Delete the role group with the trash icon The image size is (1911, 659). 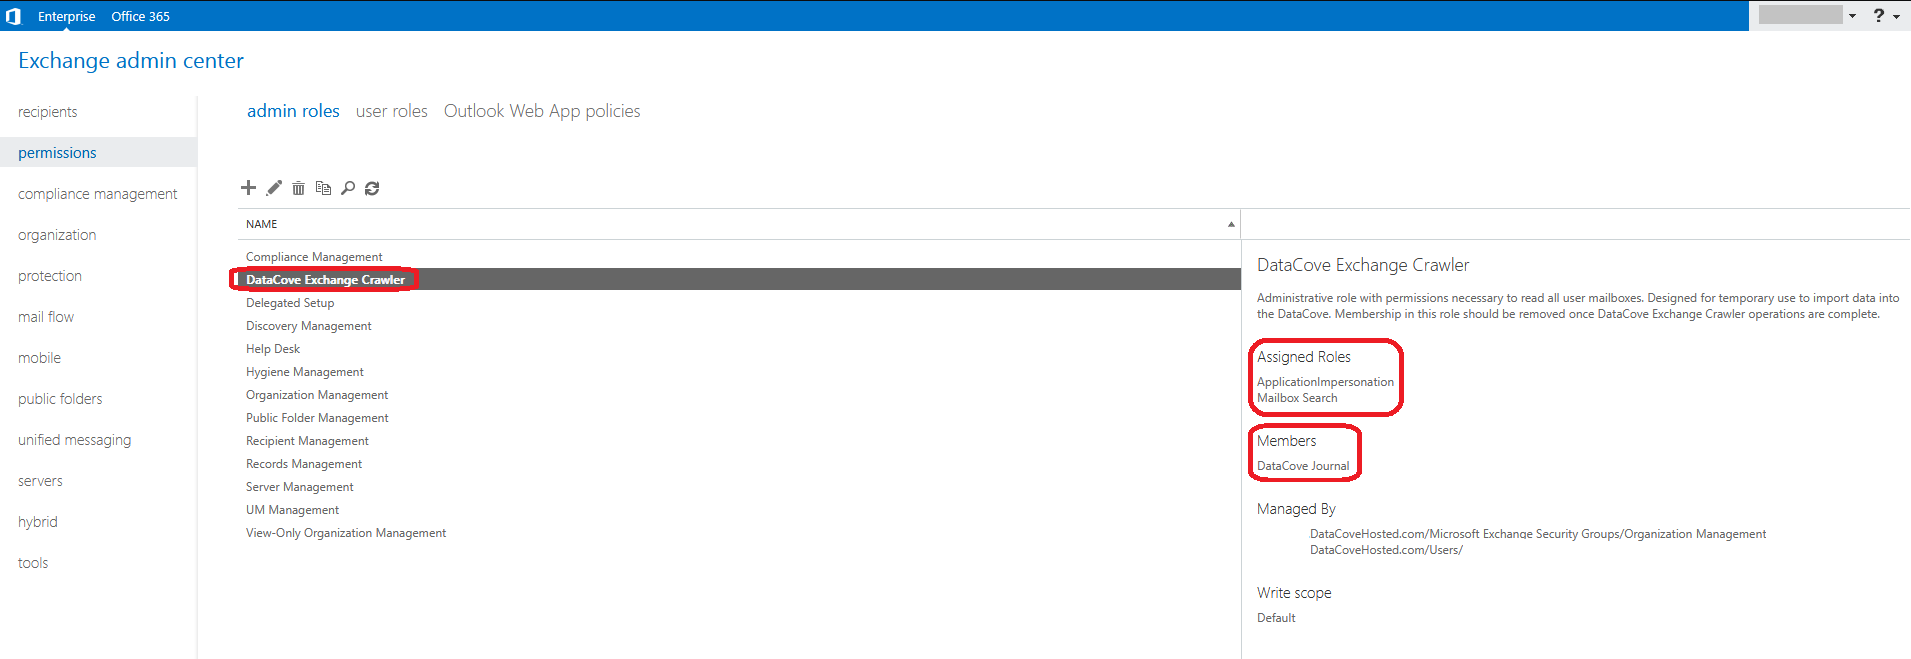click(298, 188)
